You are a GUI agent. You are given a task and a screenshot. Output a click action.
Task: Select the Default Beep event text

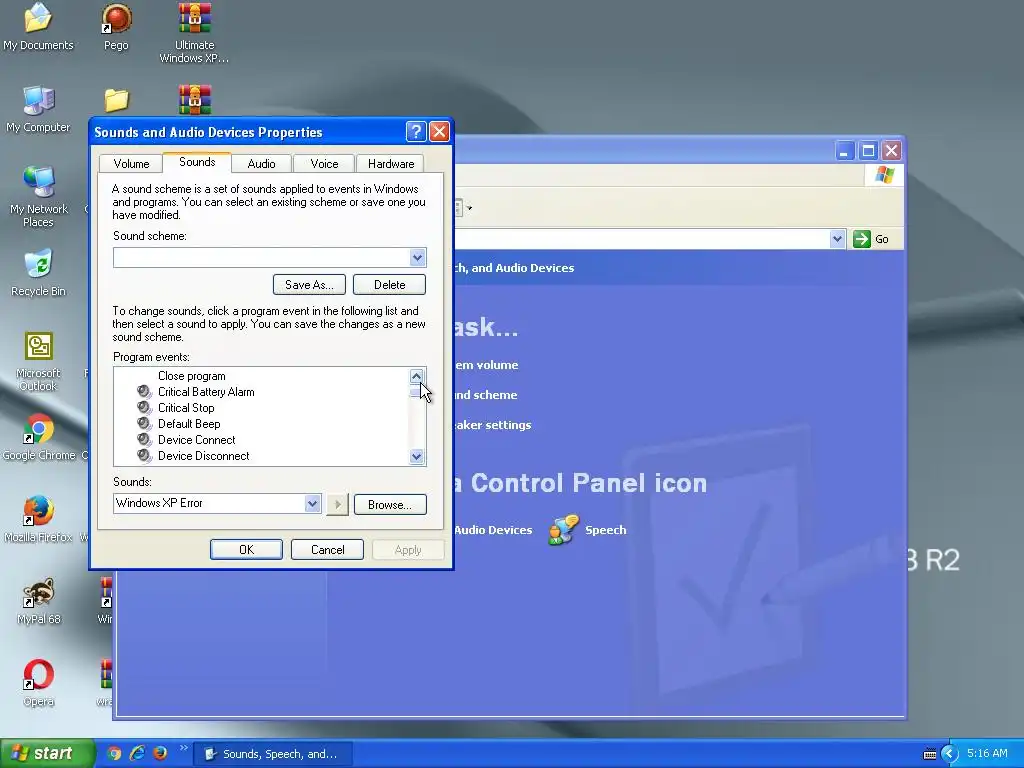tap(189, 424)
